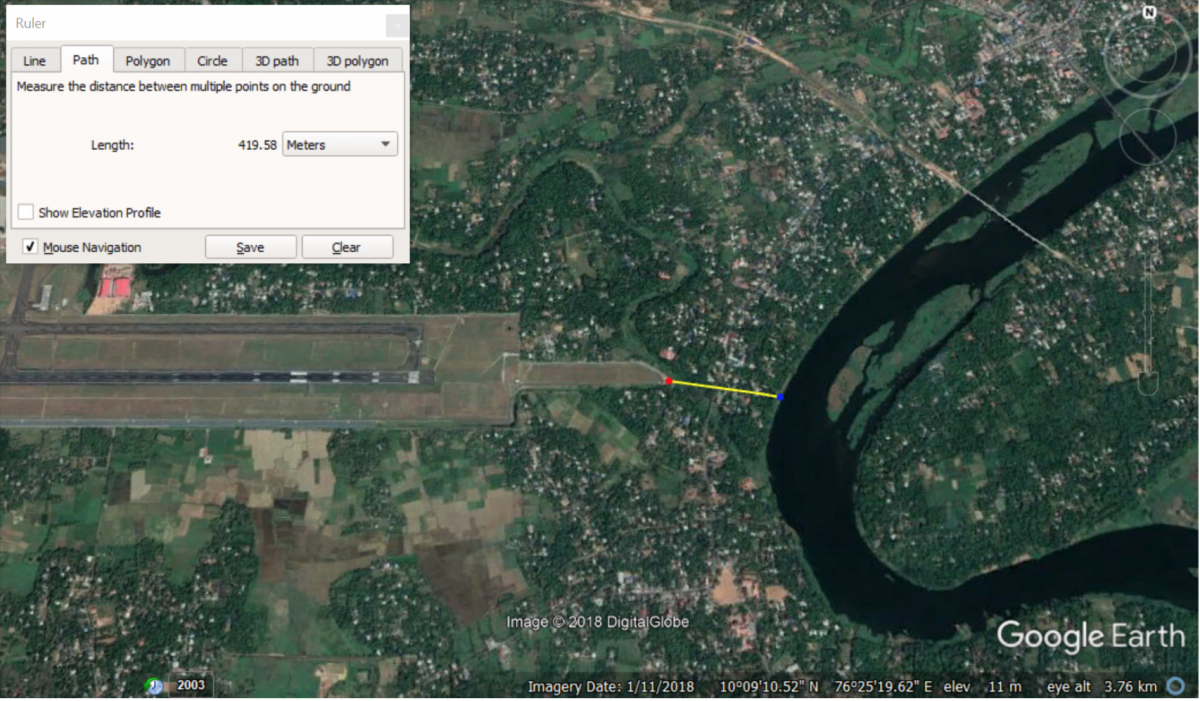This screenshot has width=1200, height=701.
Task: Open the Circle measurement tab
Action: pyautogui.click(x=212, y=60)
